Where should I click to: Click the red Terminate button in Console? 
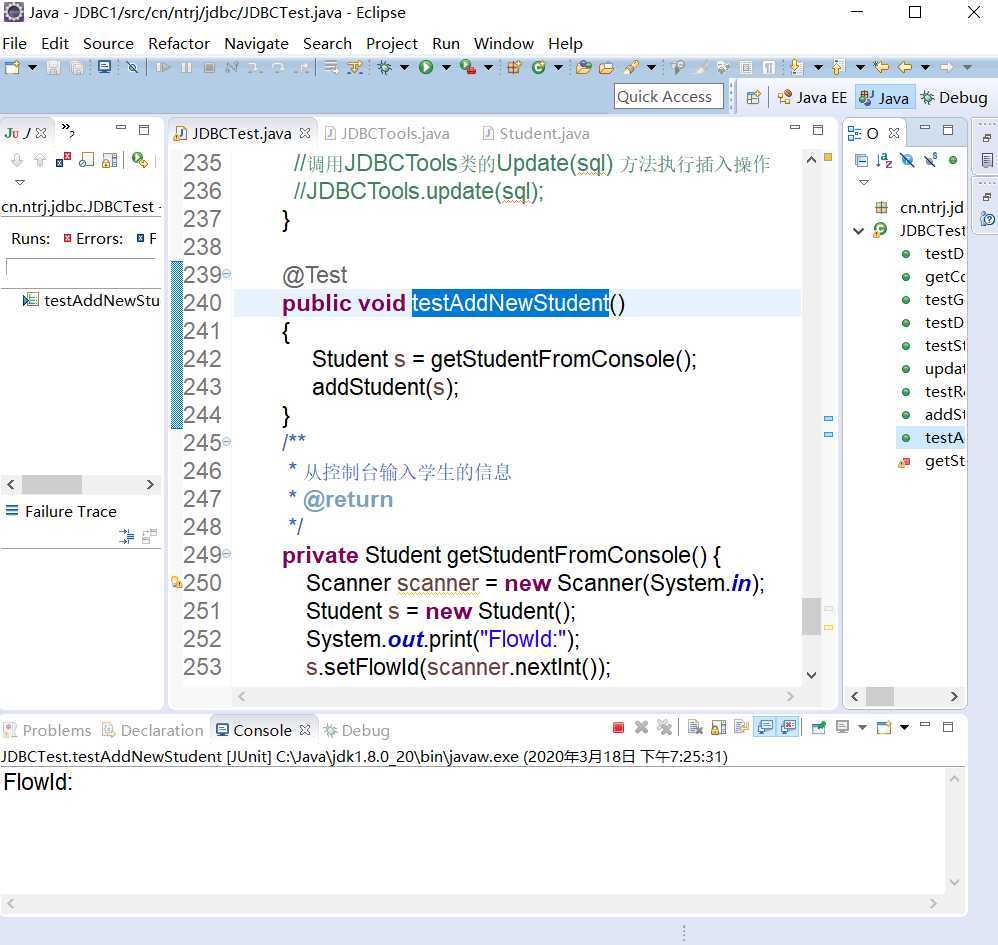tap(618, 727)
